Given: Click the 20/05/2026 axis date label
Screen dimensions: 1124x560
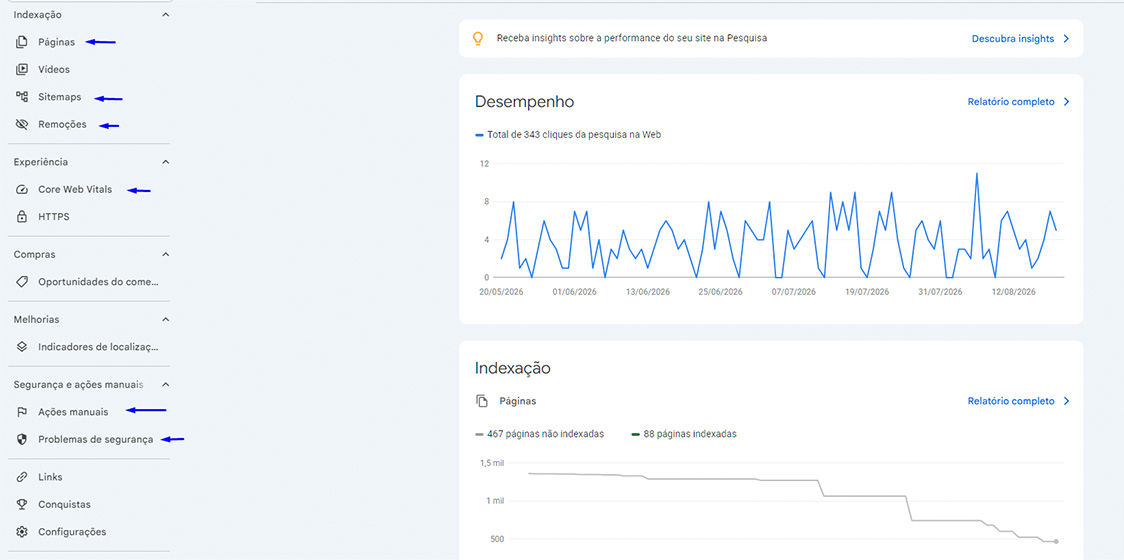Looking at the screenshot, I should coord(501,293).
